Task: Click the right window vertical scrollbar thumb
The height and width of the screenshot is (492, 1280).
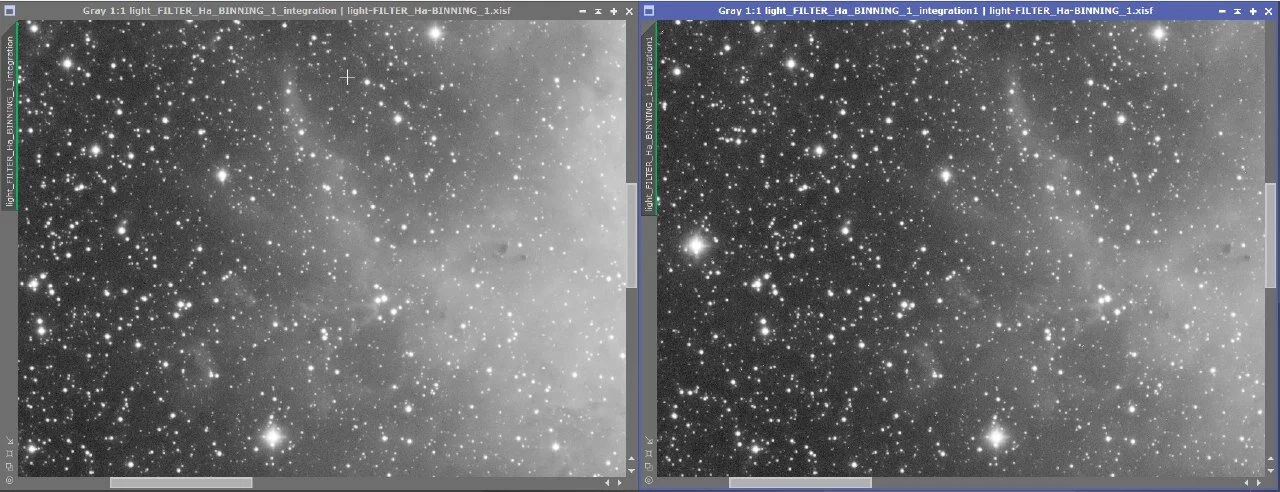Action: [1271, 235]
